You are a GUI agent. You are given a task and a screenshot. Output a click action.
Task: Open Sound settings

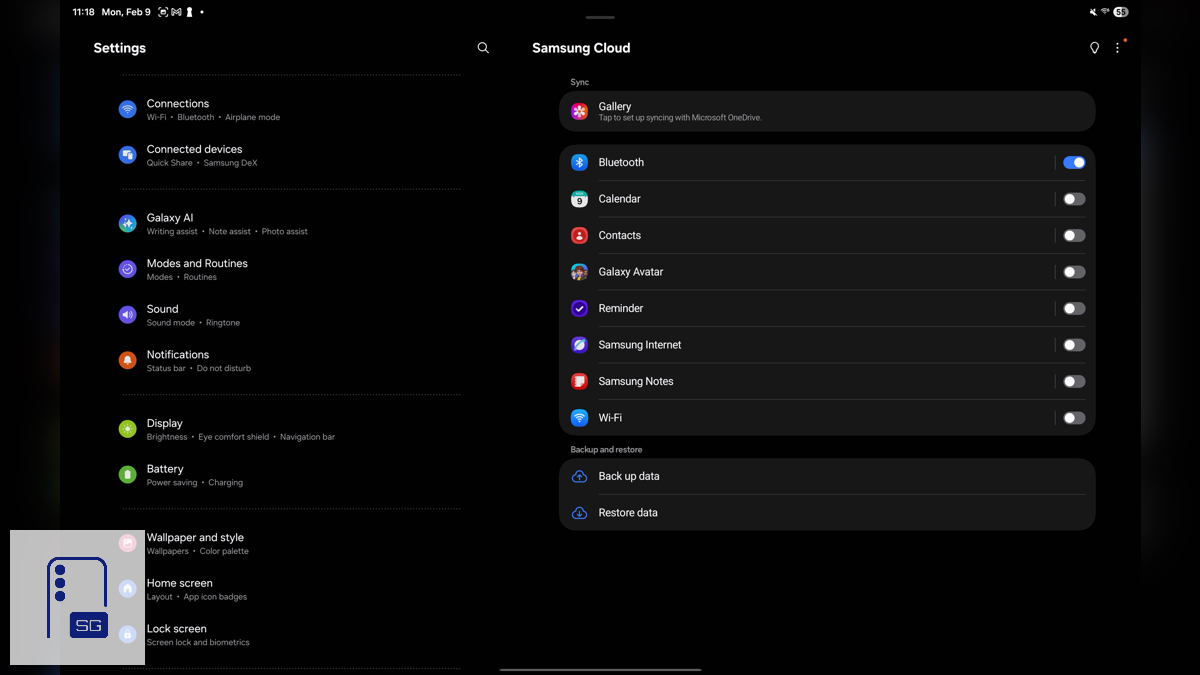[290, 315]
